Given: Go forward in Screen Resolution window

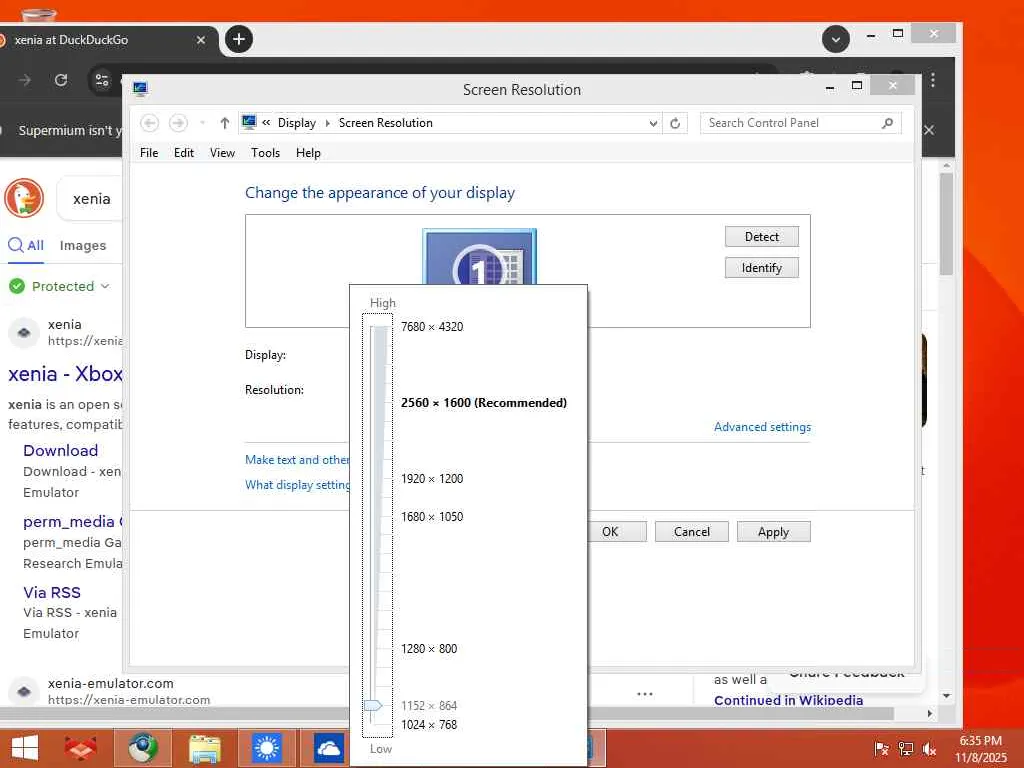Looking at the screenshot, I should [x=178, y=123].
